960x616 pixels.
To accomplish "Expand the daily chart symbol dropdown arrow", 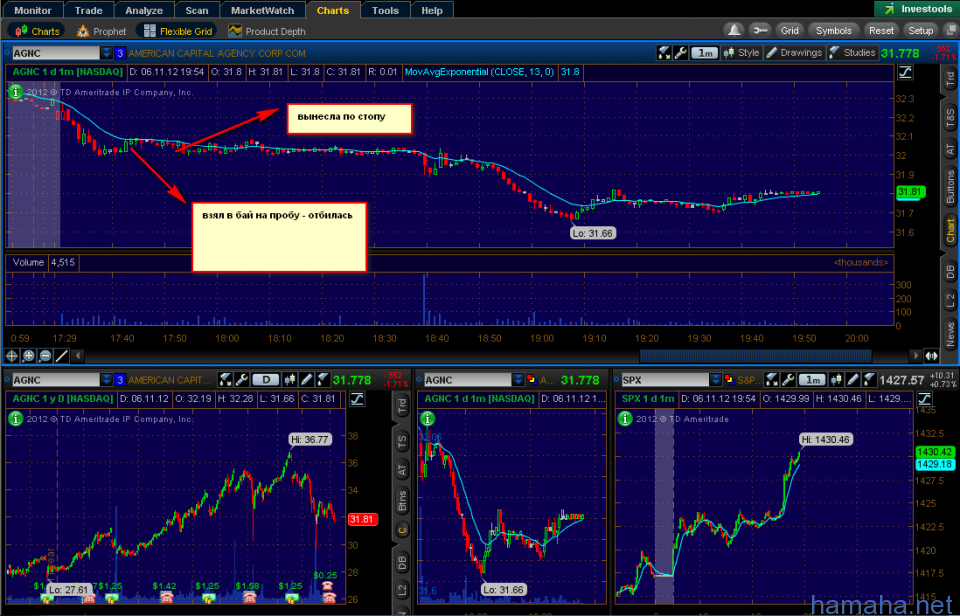I will click(x=107, y=380).
